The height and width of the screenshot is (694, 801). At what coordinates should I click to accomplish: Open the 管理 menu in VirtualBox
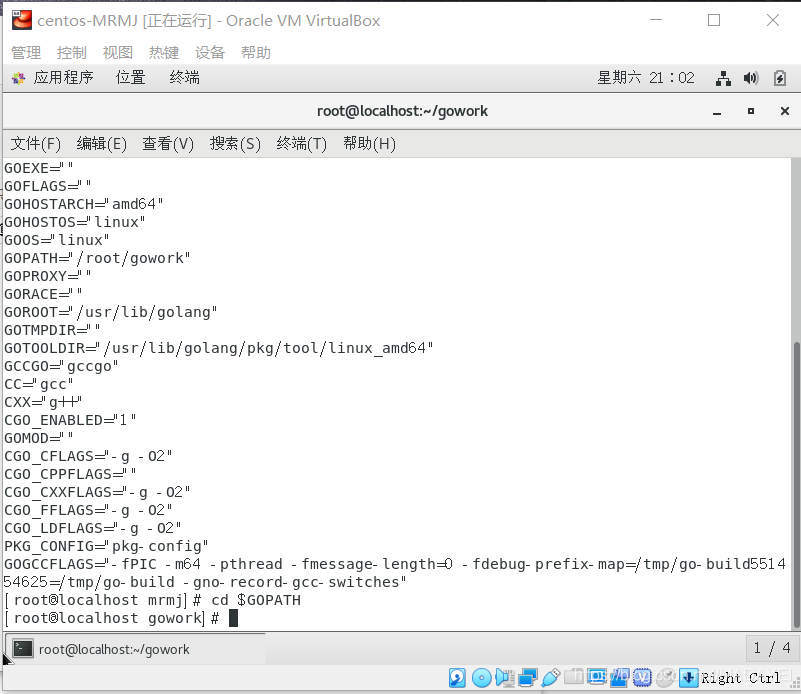26,53
